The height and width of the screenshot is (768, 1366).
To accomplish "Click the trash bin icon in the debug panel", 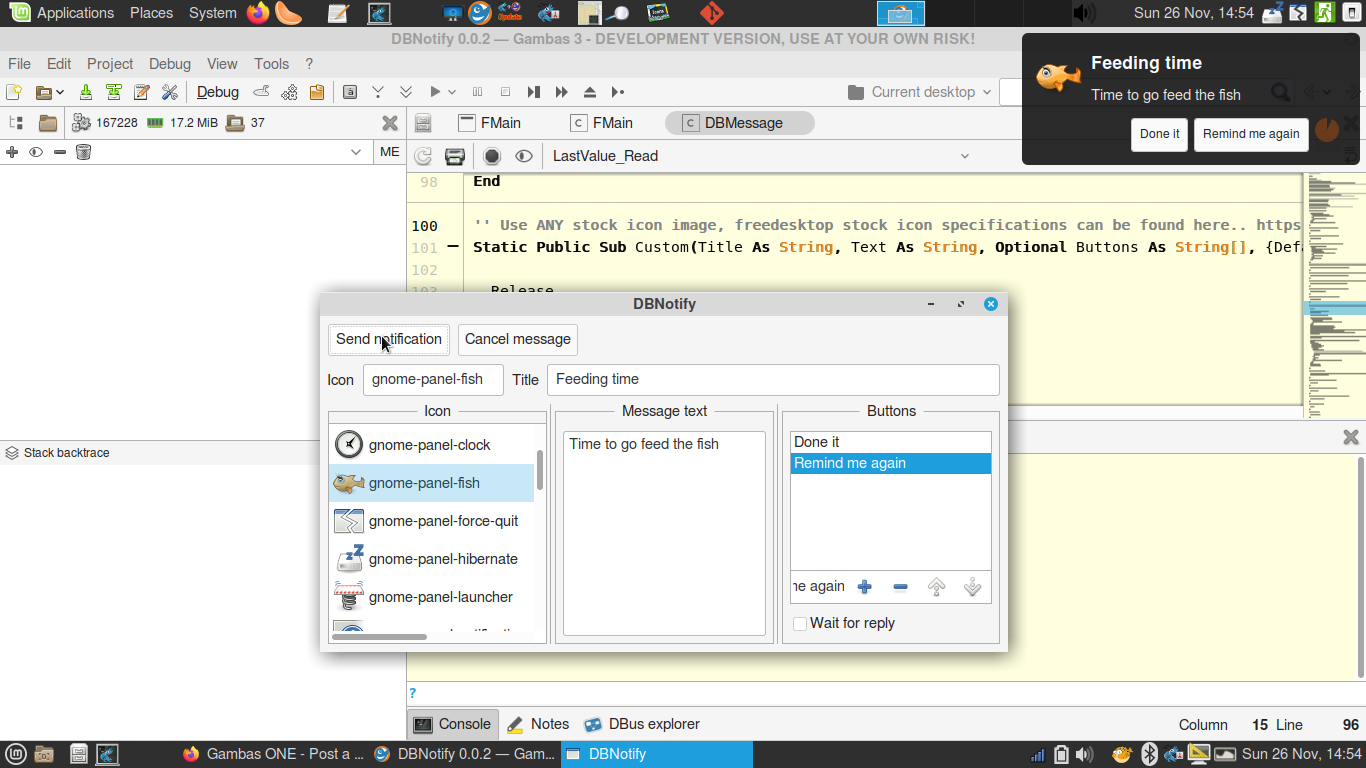I will tap(84, 152).
